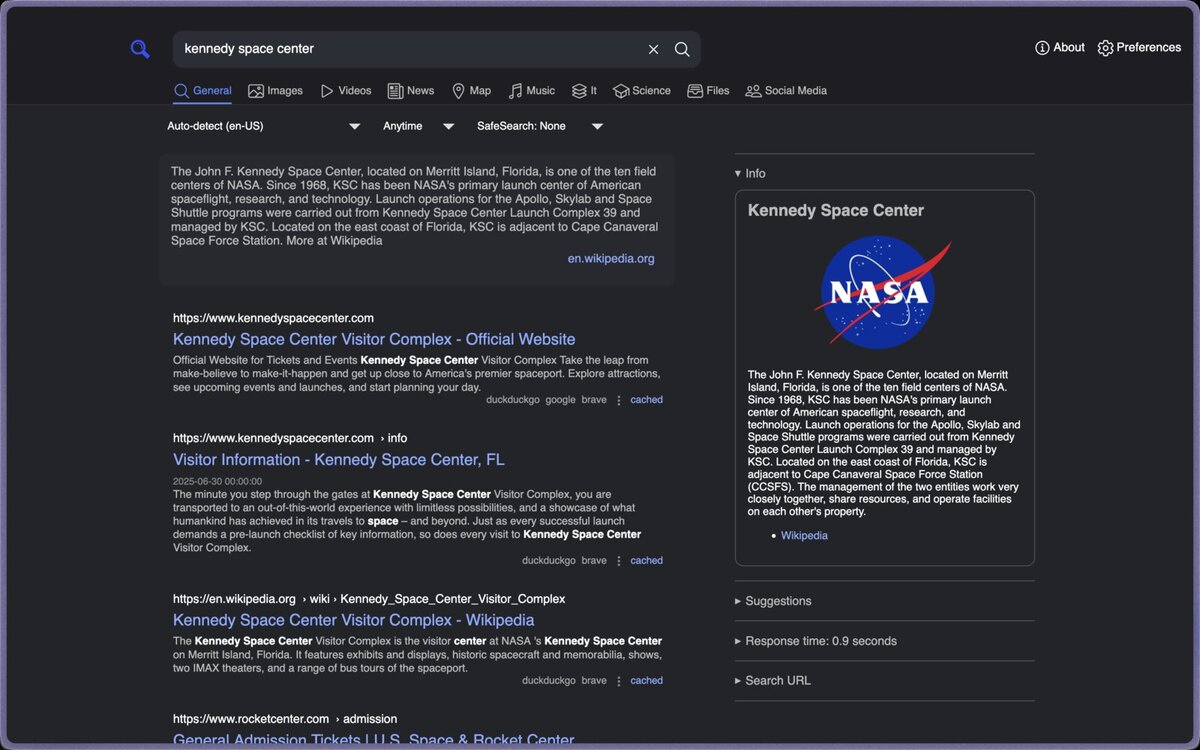Viewport: 1200px width, 750px height.
Task: Open cached version of Visitor Information result
Action: (x=646, y=561)
